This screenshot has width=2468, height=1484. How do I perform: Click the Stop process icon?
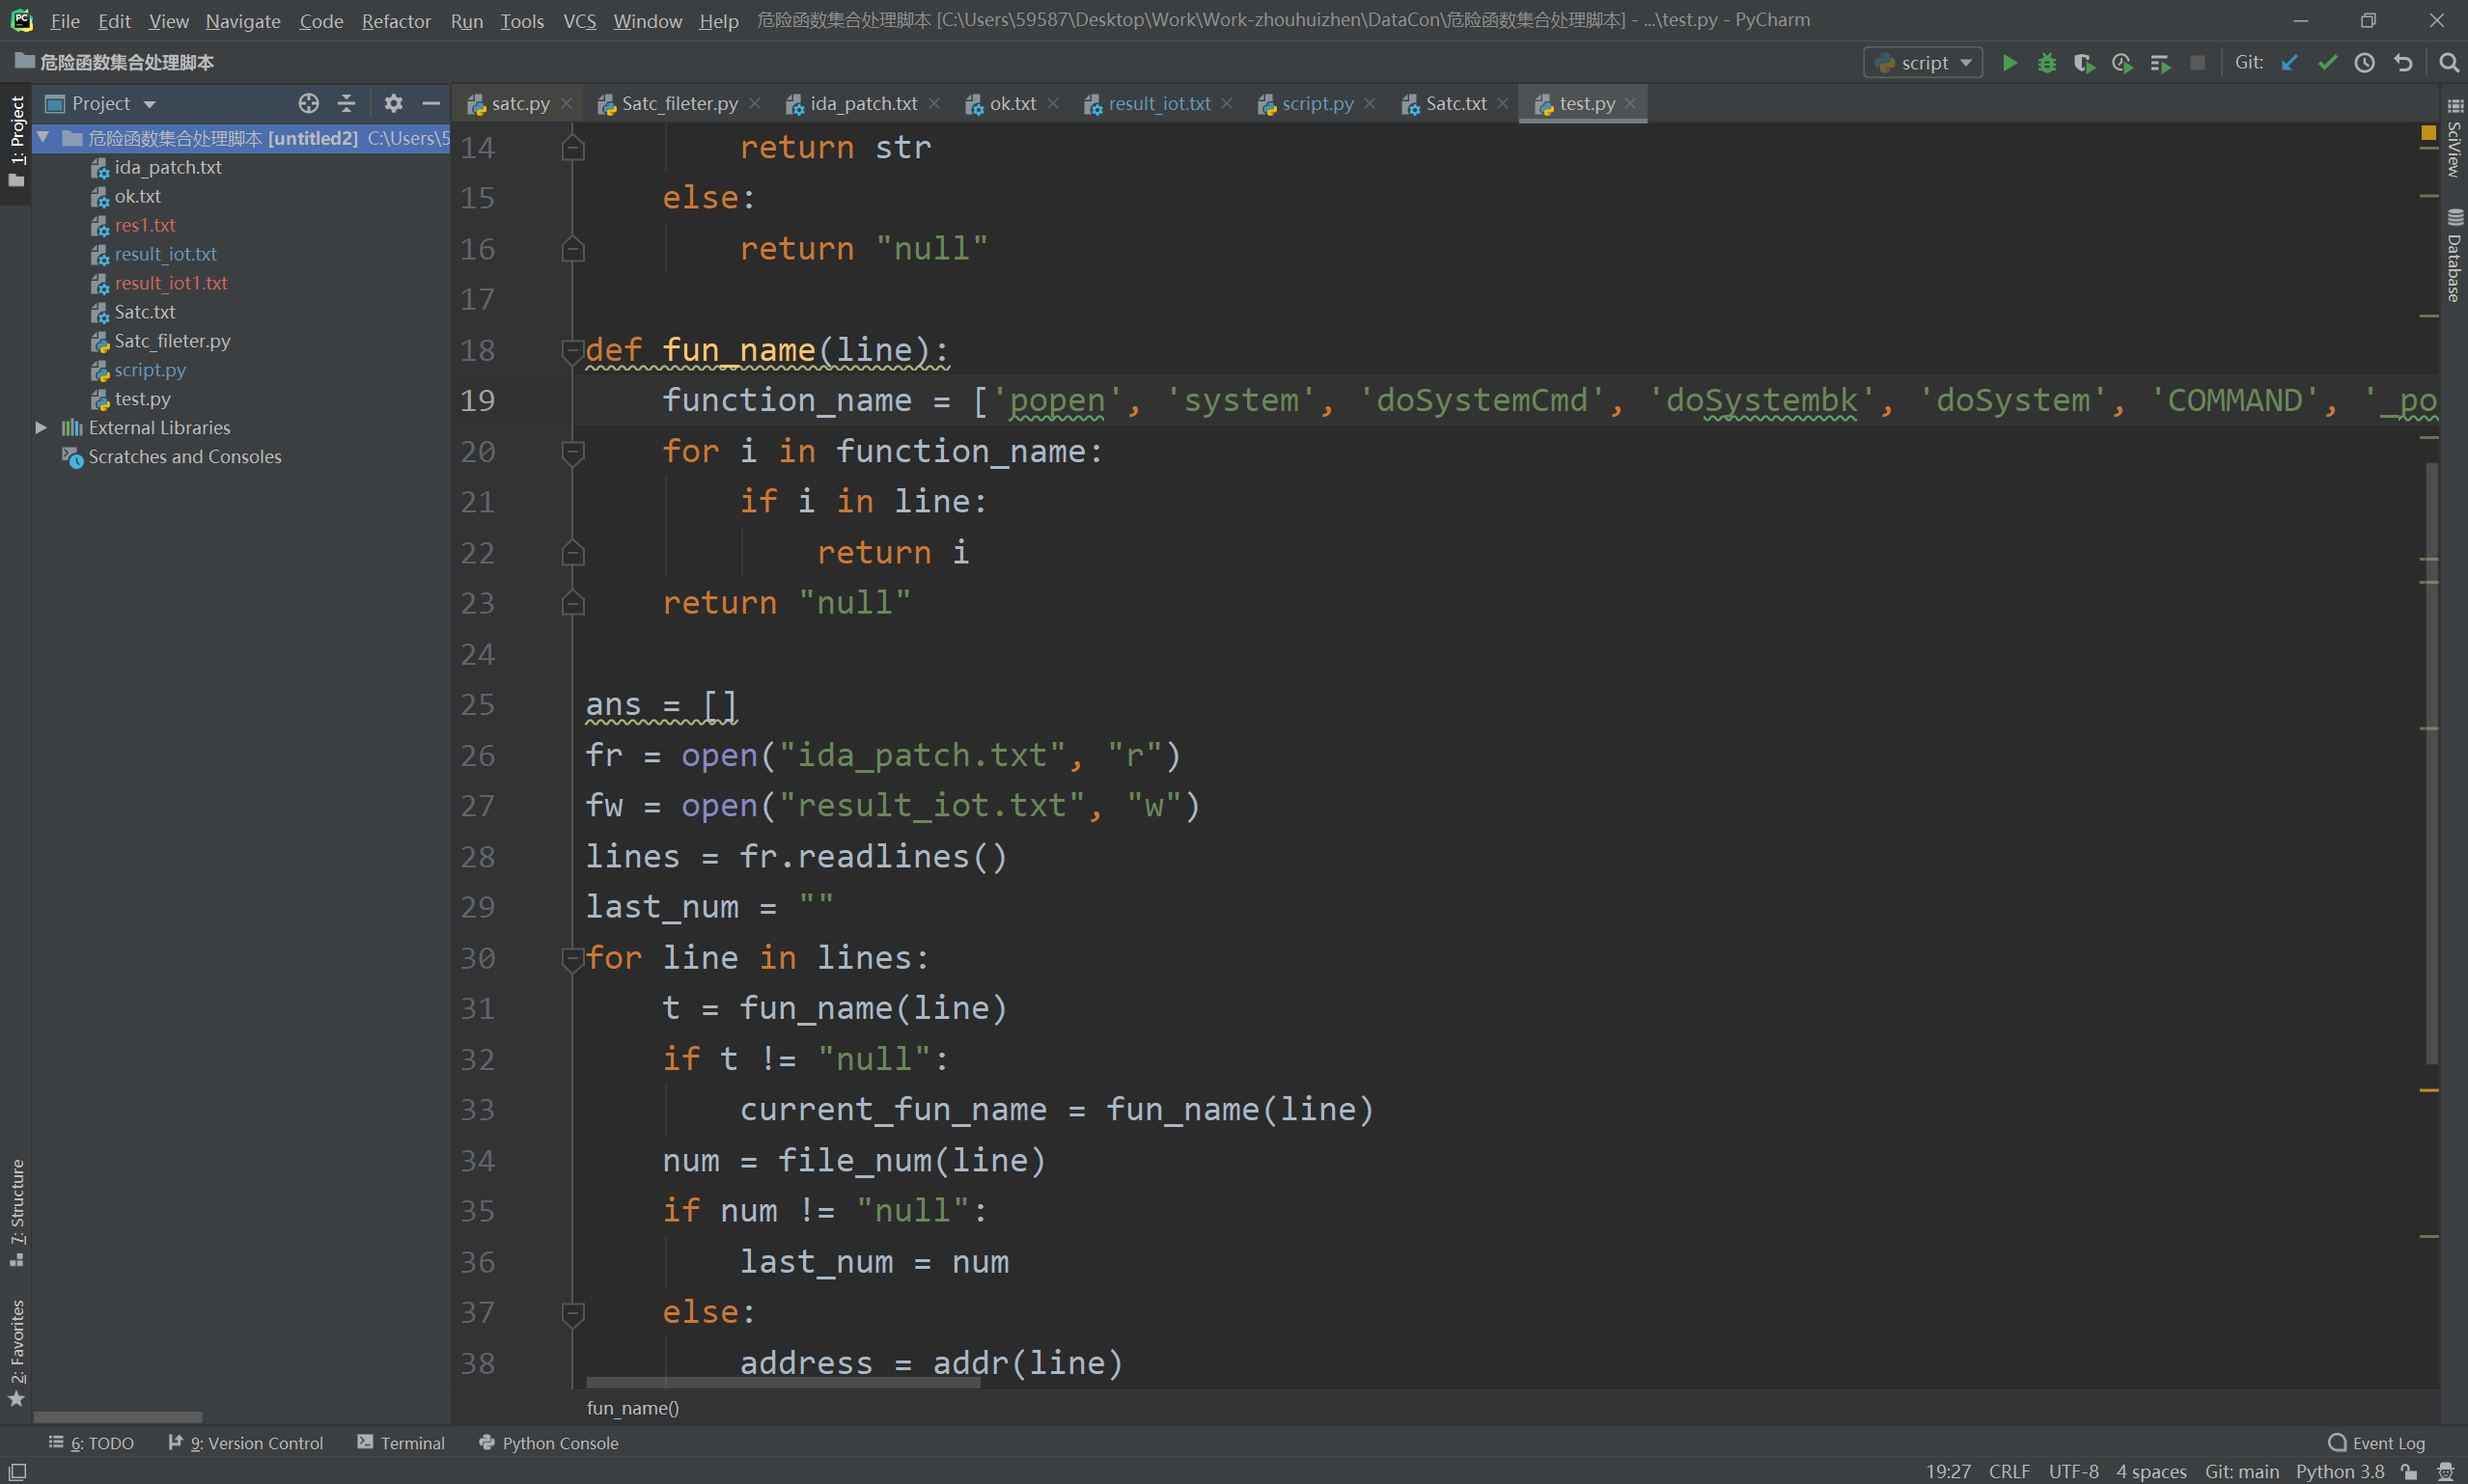pos(2197,63)
